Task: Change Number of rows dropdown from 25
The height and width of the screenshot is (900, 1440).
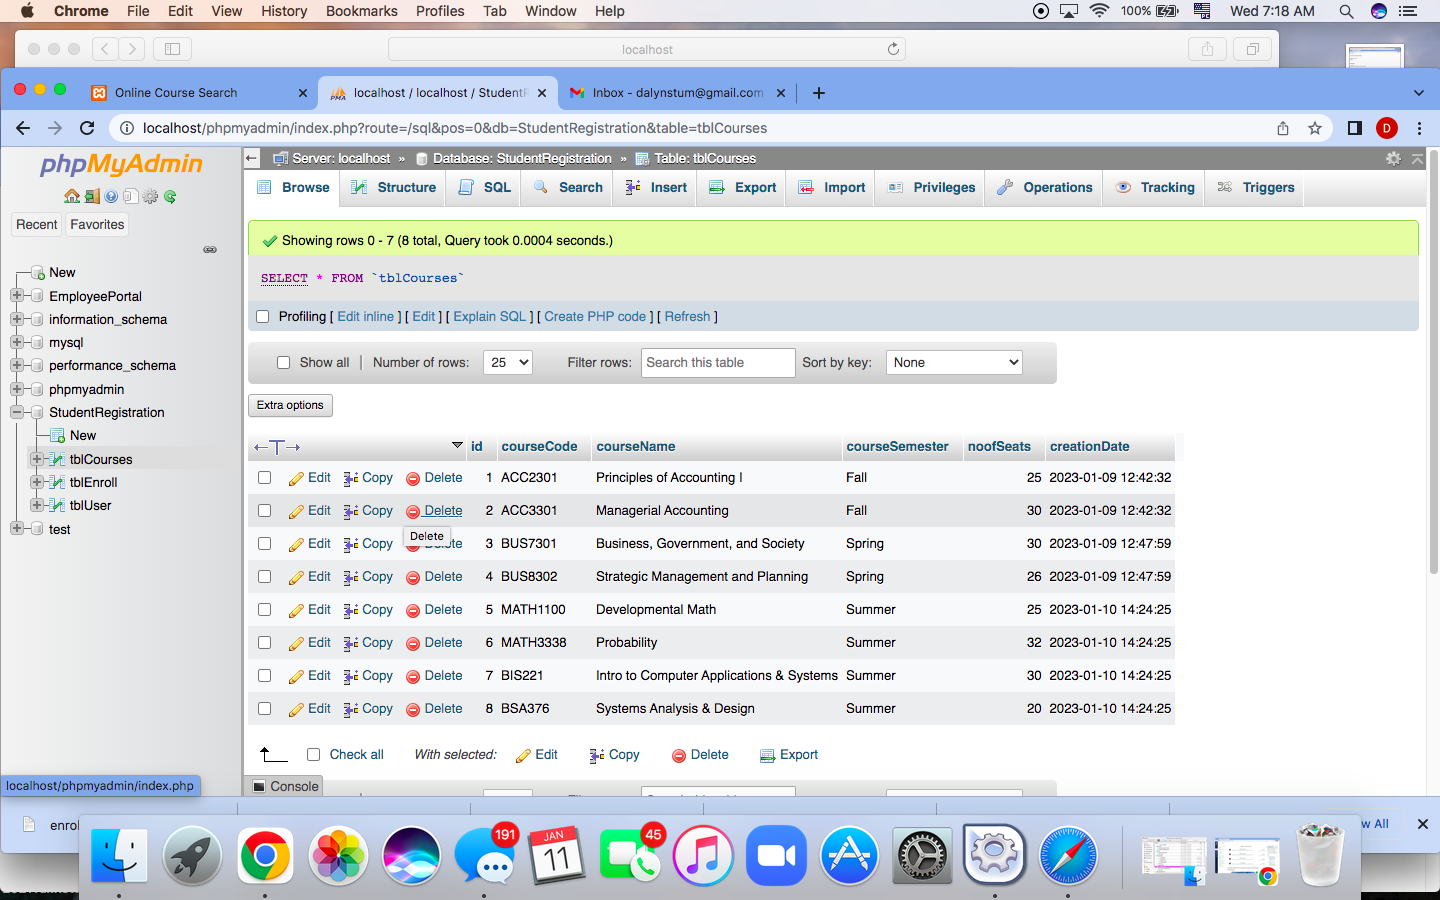Action: tap(507, 362)
